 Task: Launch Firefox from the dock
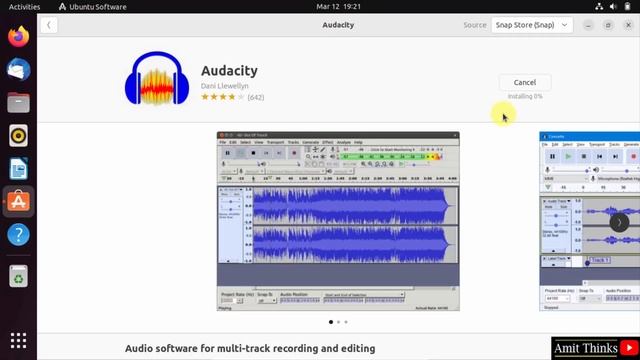18,37
